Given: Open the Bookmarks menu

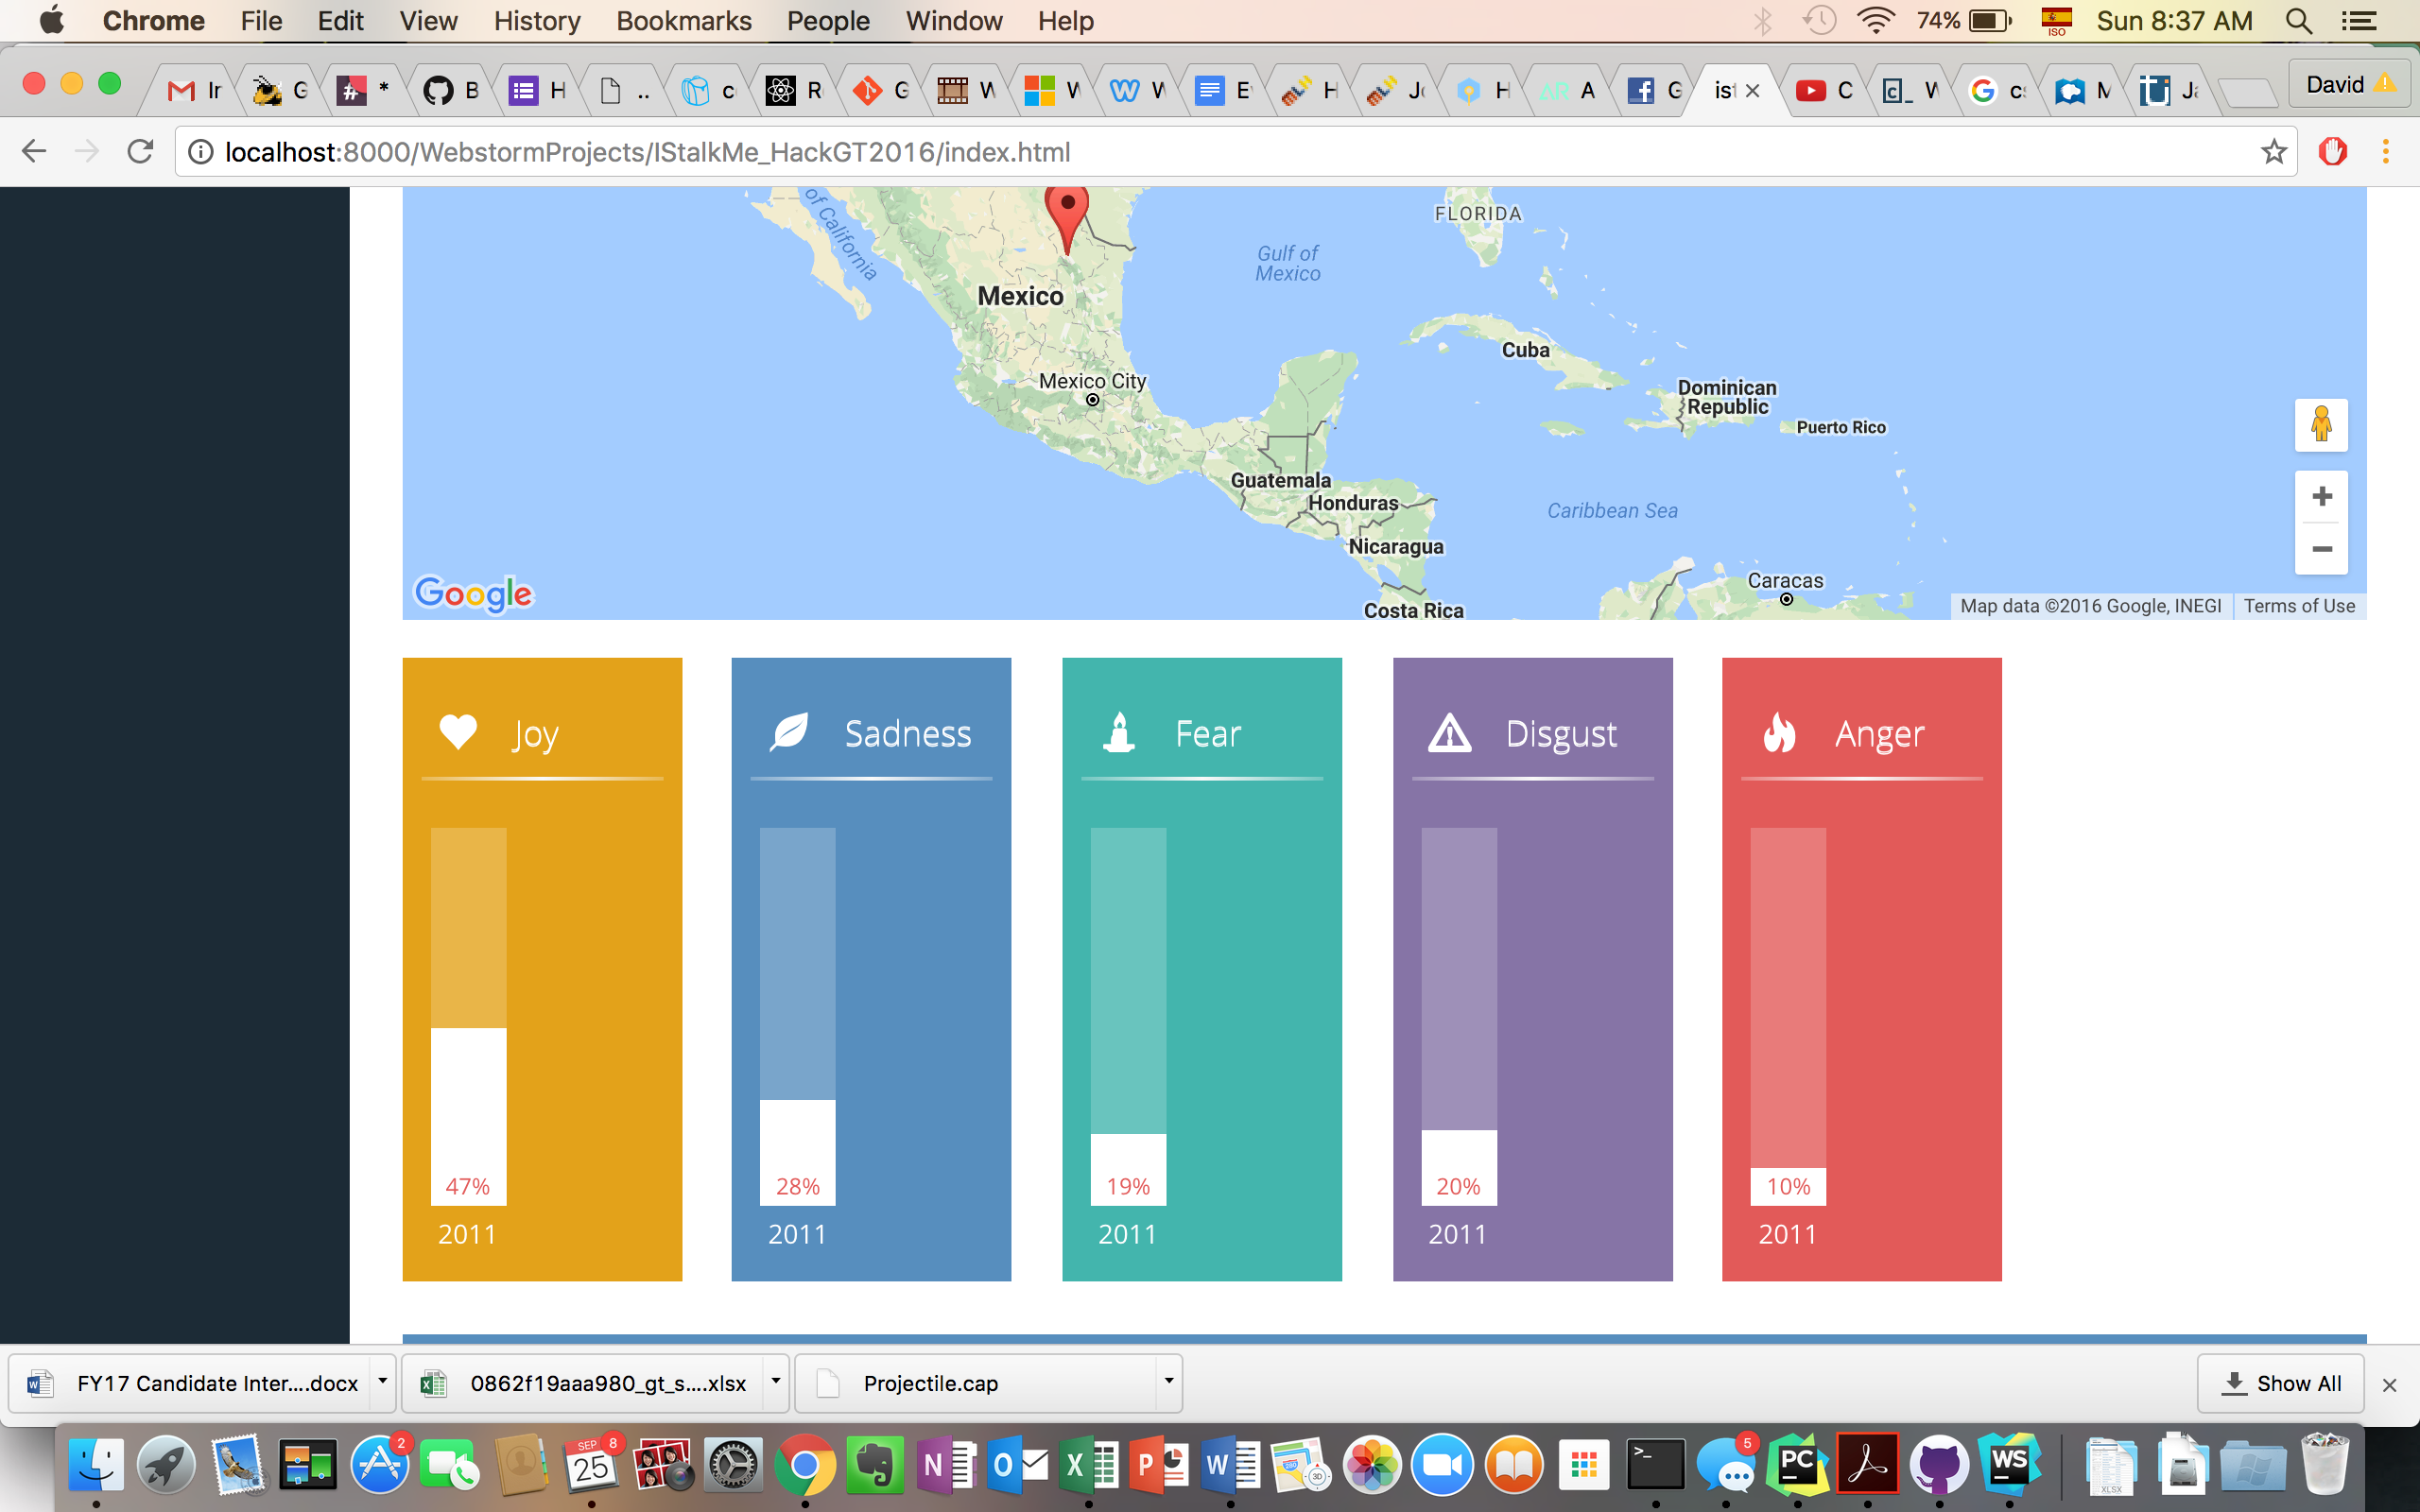Looking at the screenshot, I should click(x=683, y=21).
